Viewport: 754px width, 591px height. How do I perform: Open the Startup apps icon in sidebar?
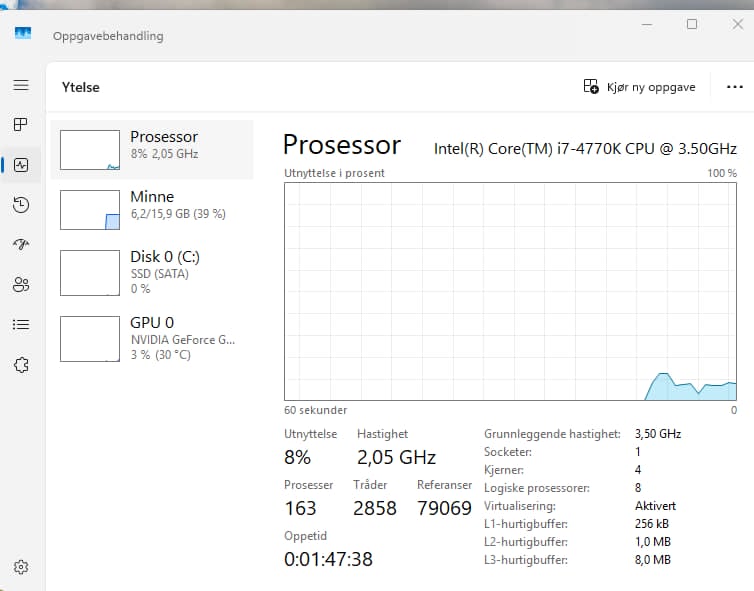pos(21,244)
